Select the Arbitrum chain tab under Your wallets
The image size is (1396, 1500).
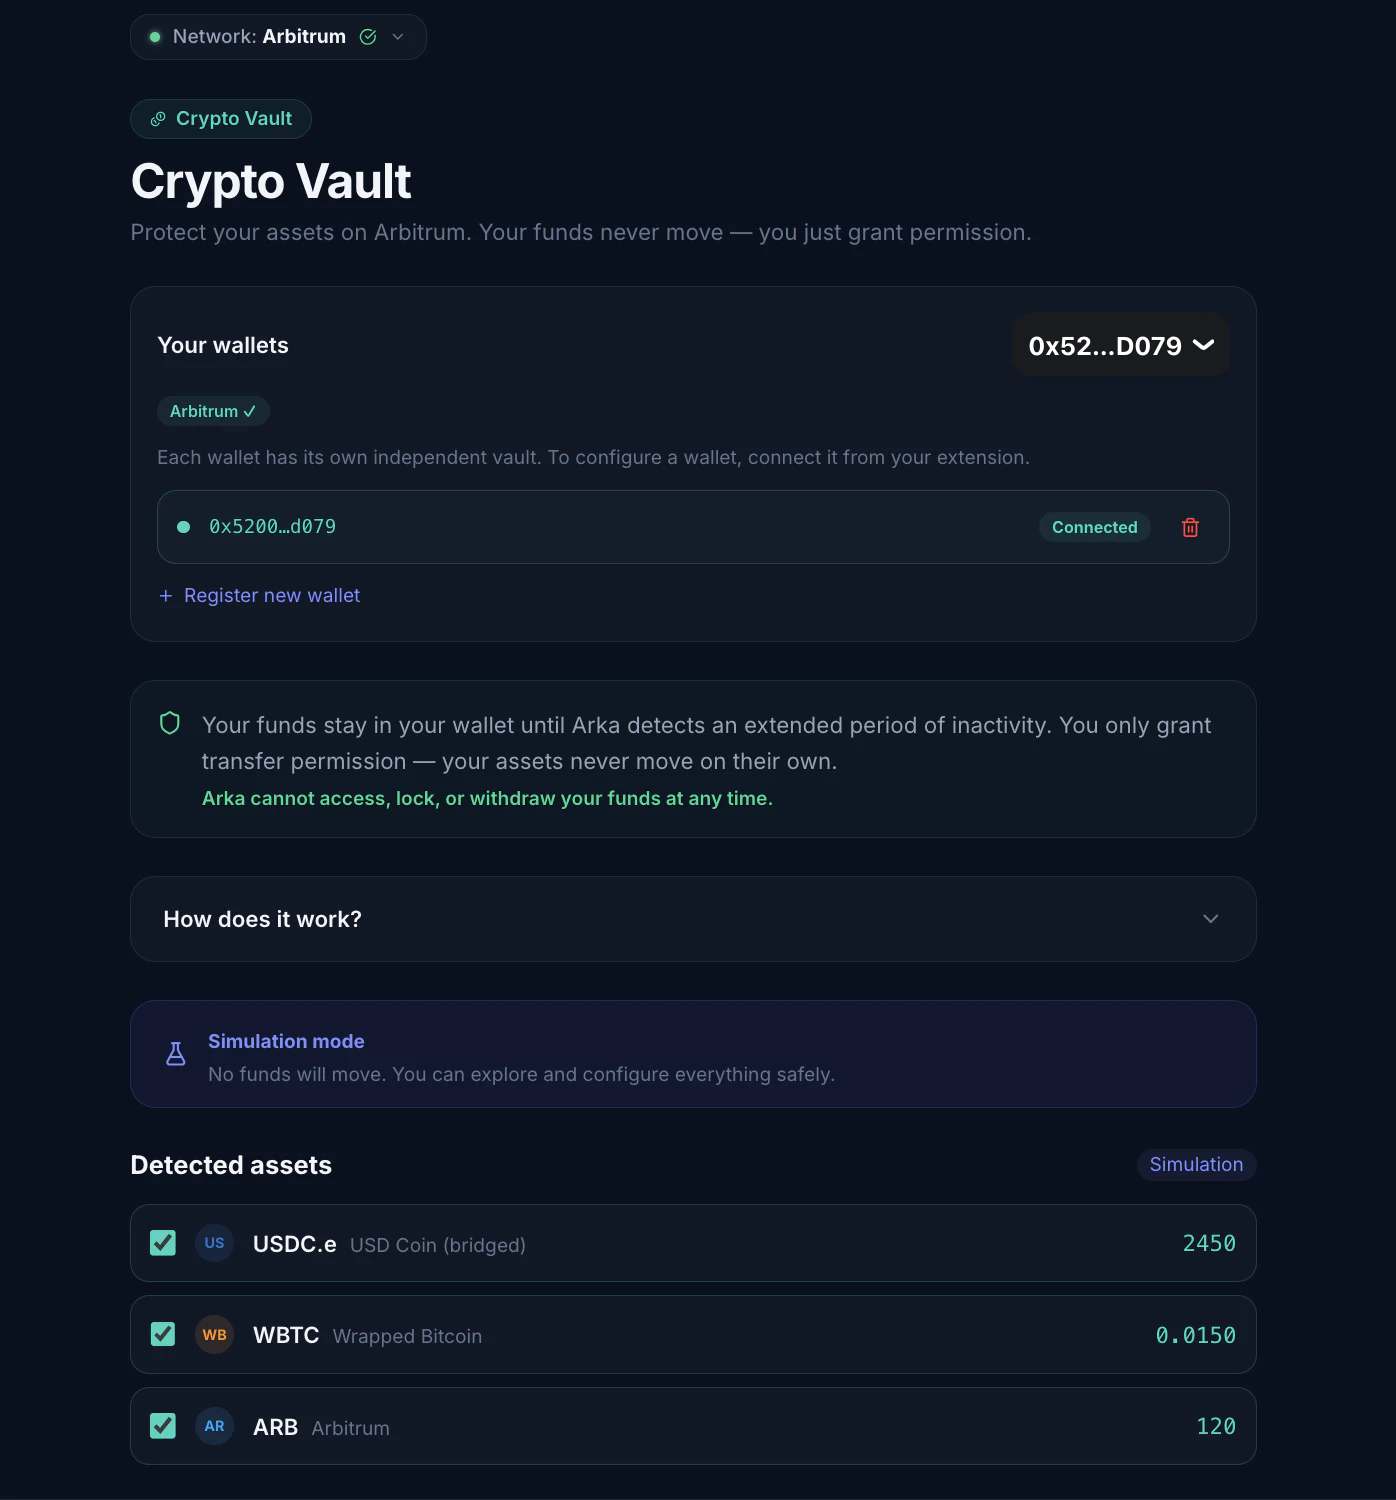(x=213, y=411)
